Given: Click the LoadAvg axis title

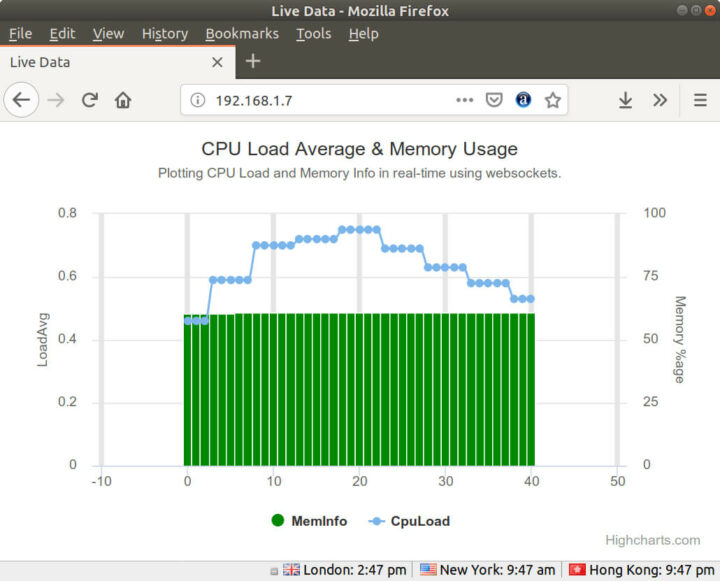Looking at the screenshot, I should (42, 339).
